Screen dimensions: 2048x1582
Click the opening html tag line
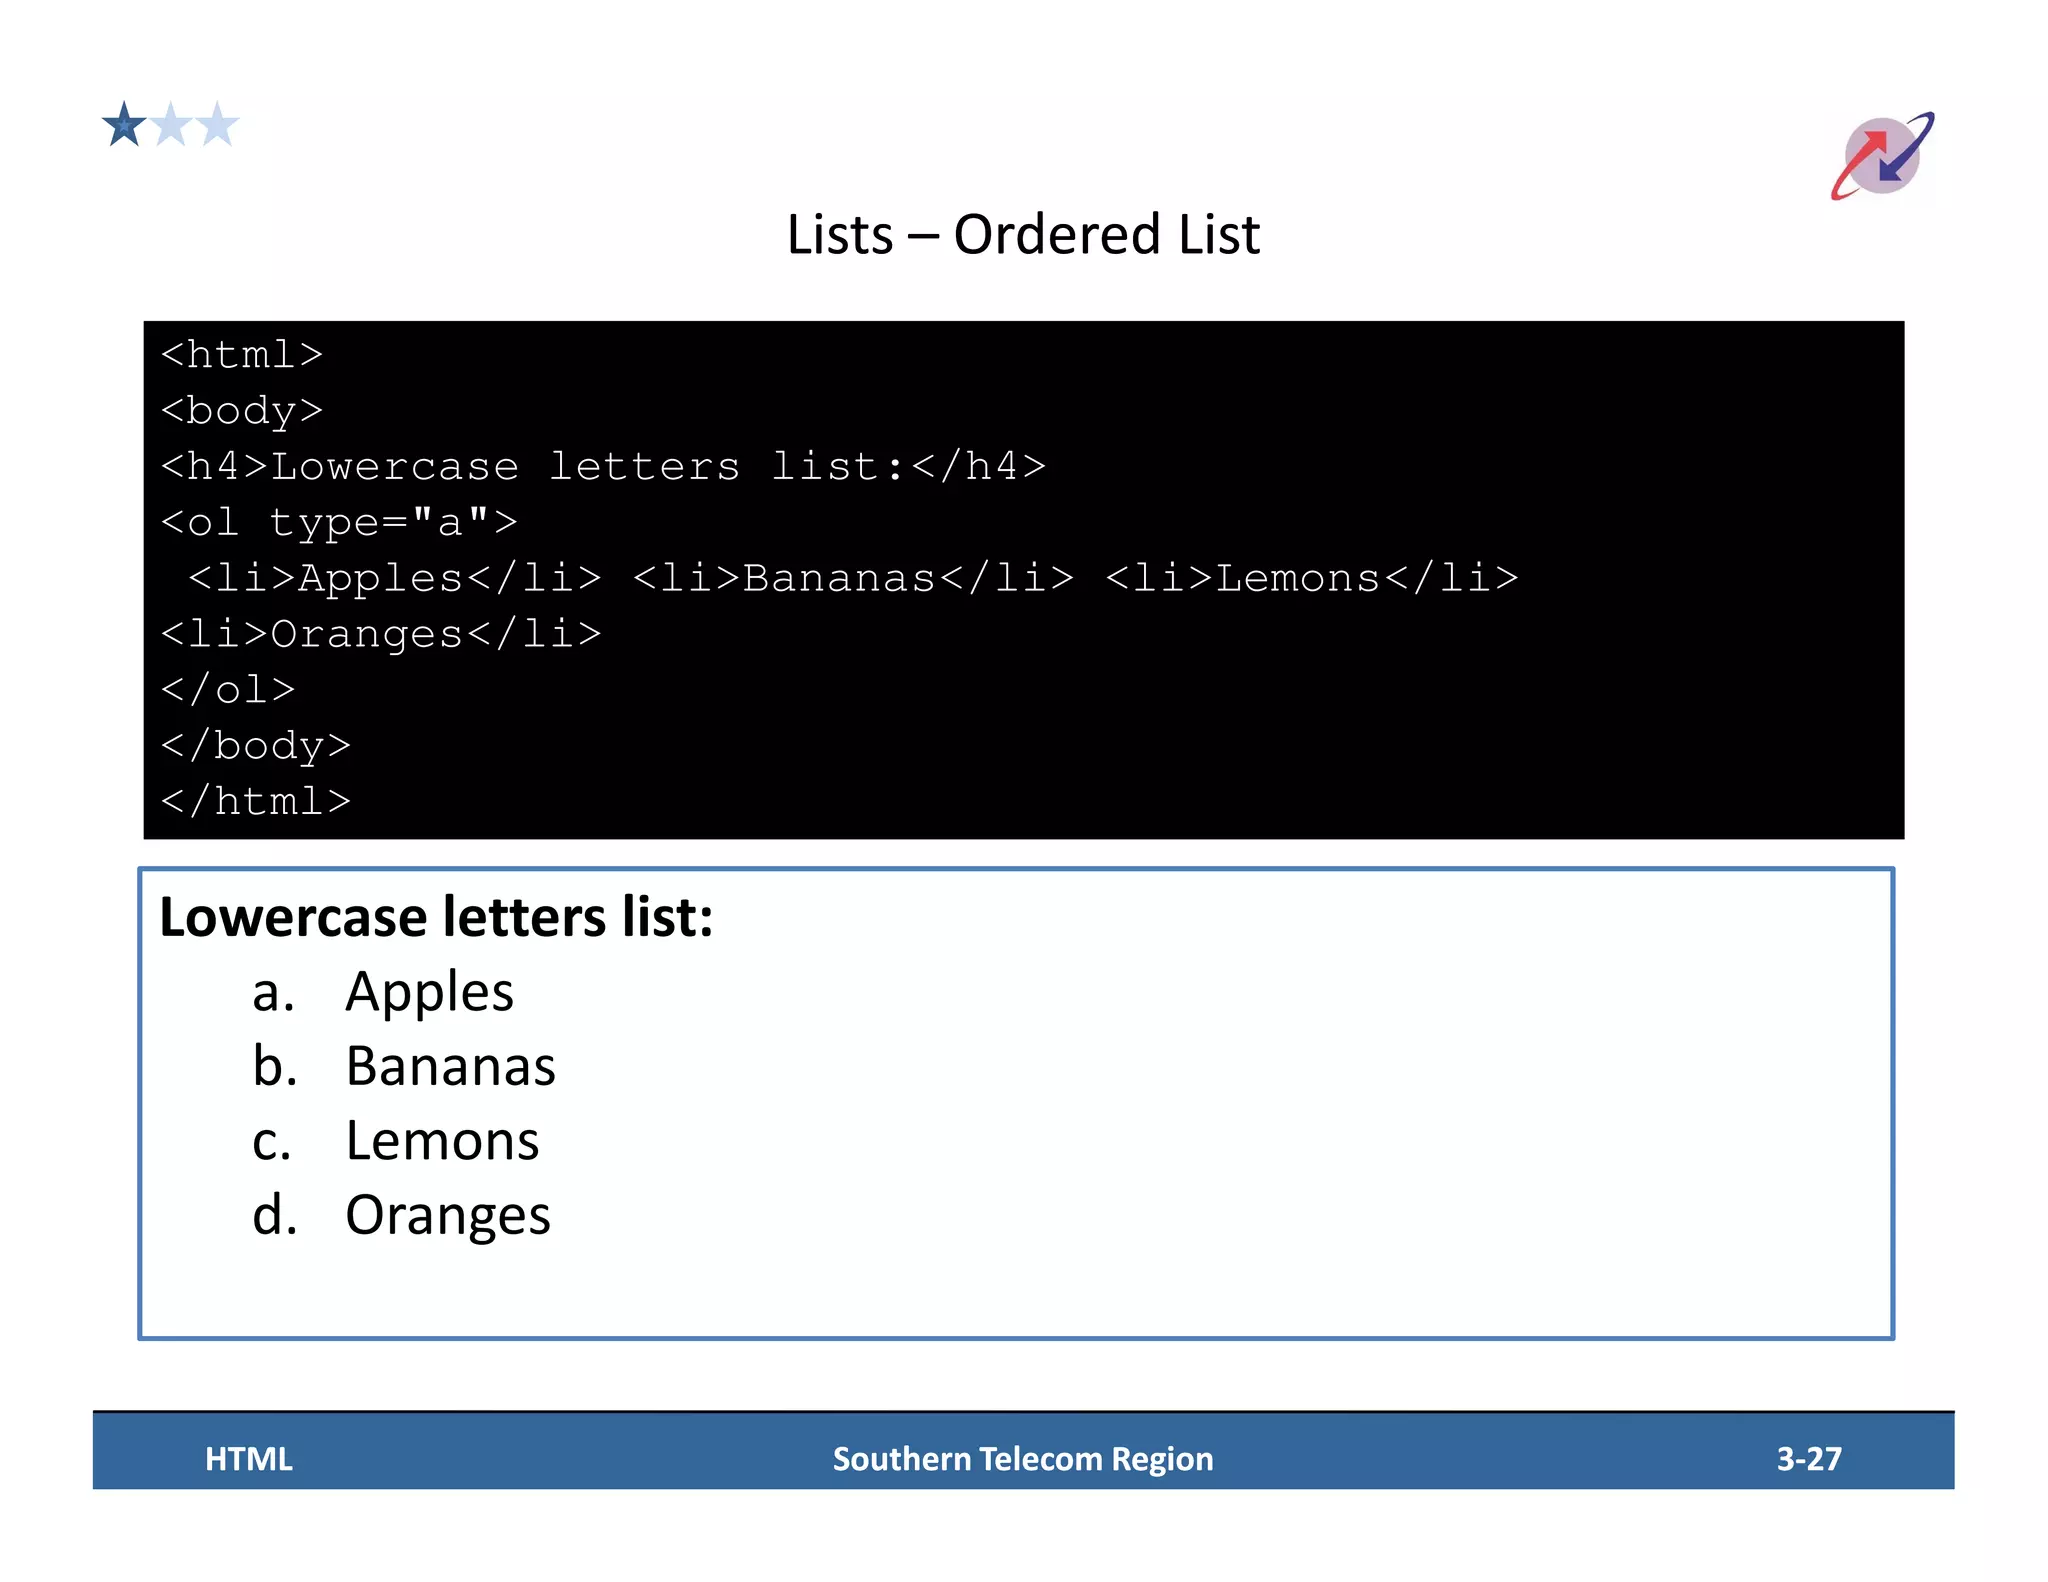[241, 355]
